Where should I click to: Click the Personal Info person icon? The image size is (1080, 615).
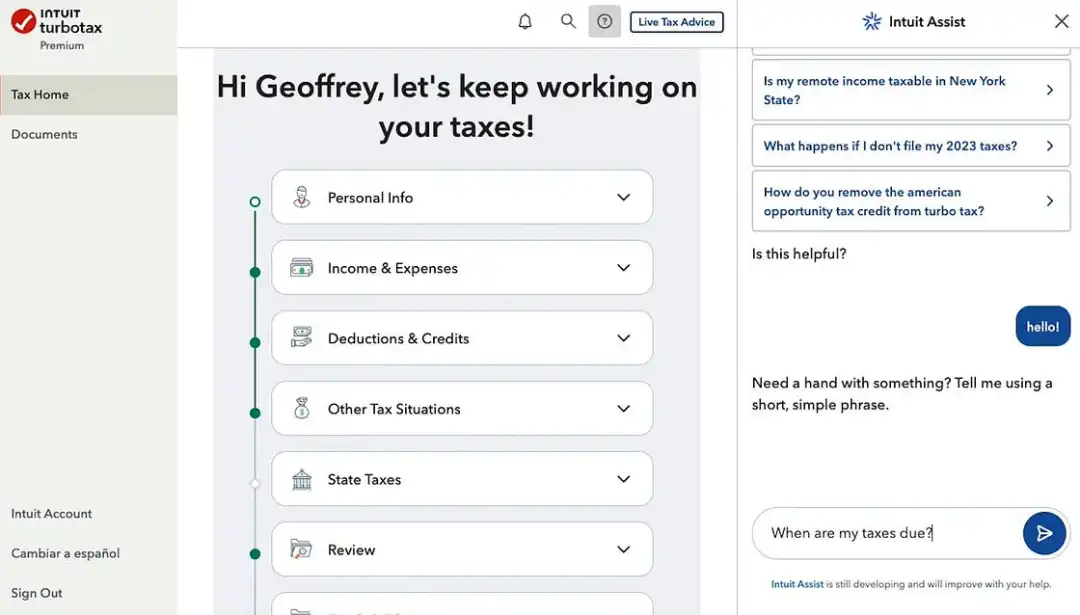point(301,197)
